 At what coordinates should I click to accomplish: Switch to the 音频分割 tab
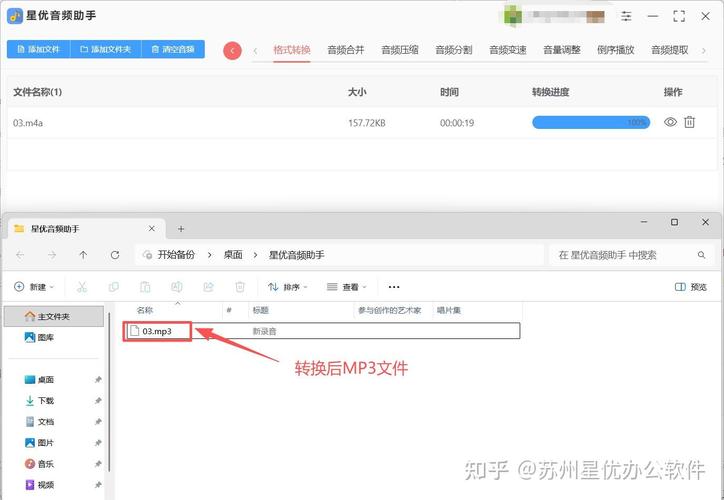454,50
